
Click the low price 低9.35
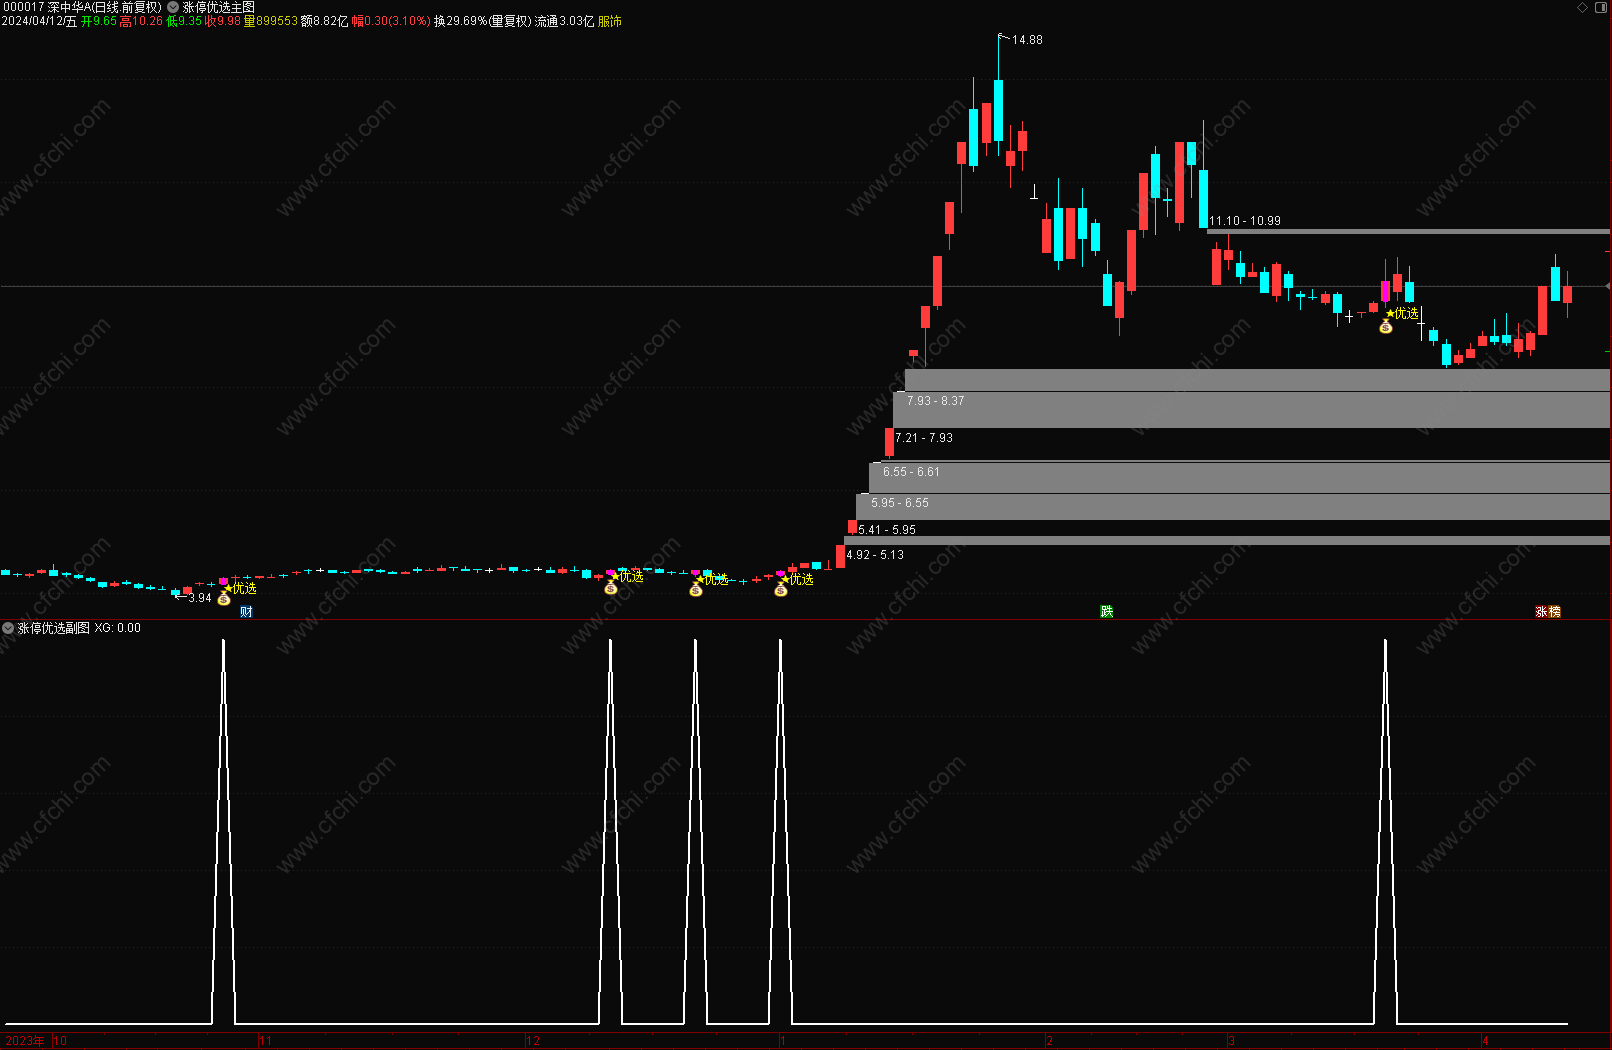click(184, 21)
